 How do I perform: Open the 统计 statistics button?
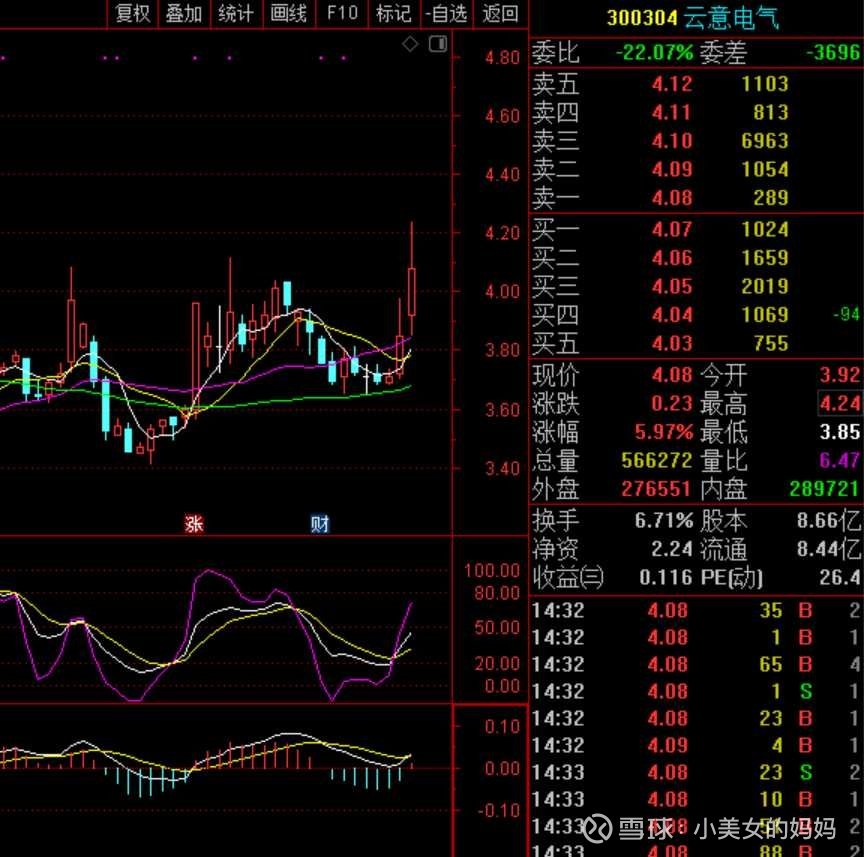point(236,13)
